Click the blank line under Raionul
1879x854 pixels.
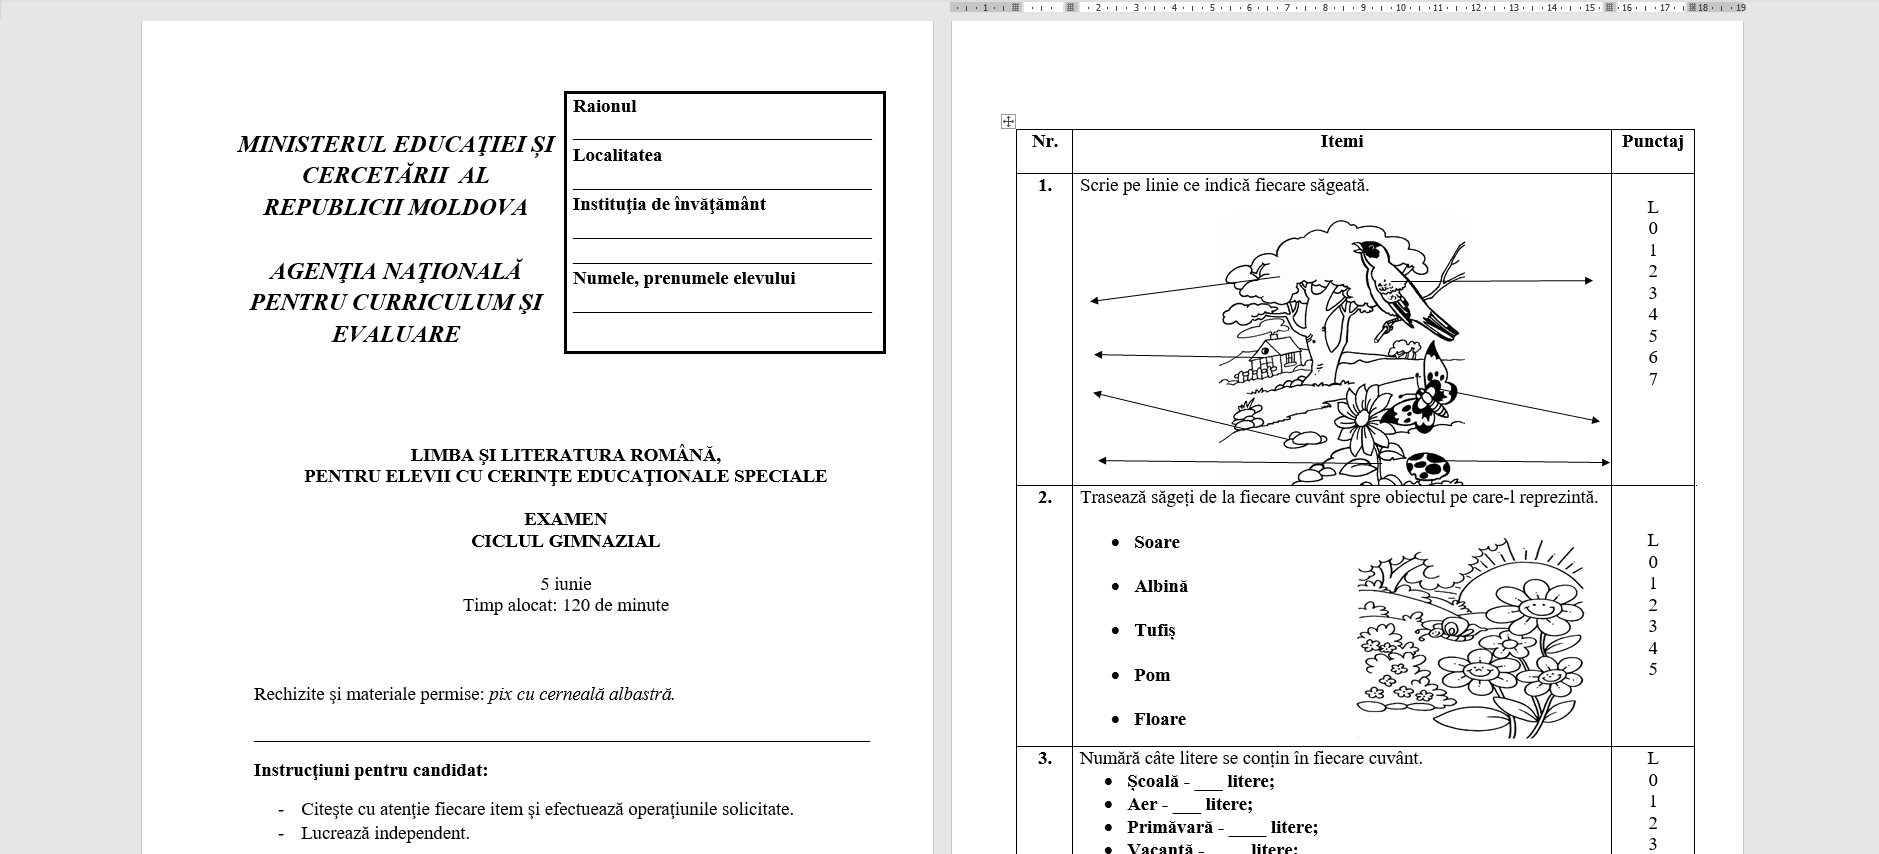tap(721, 133)
